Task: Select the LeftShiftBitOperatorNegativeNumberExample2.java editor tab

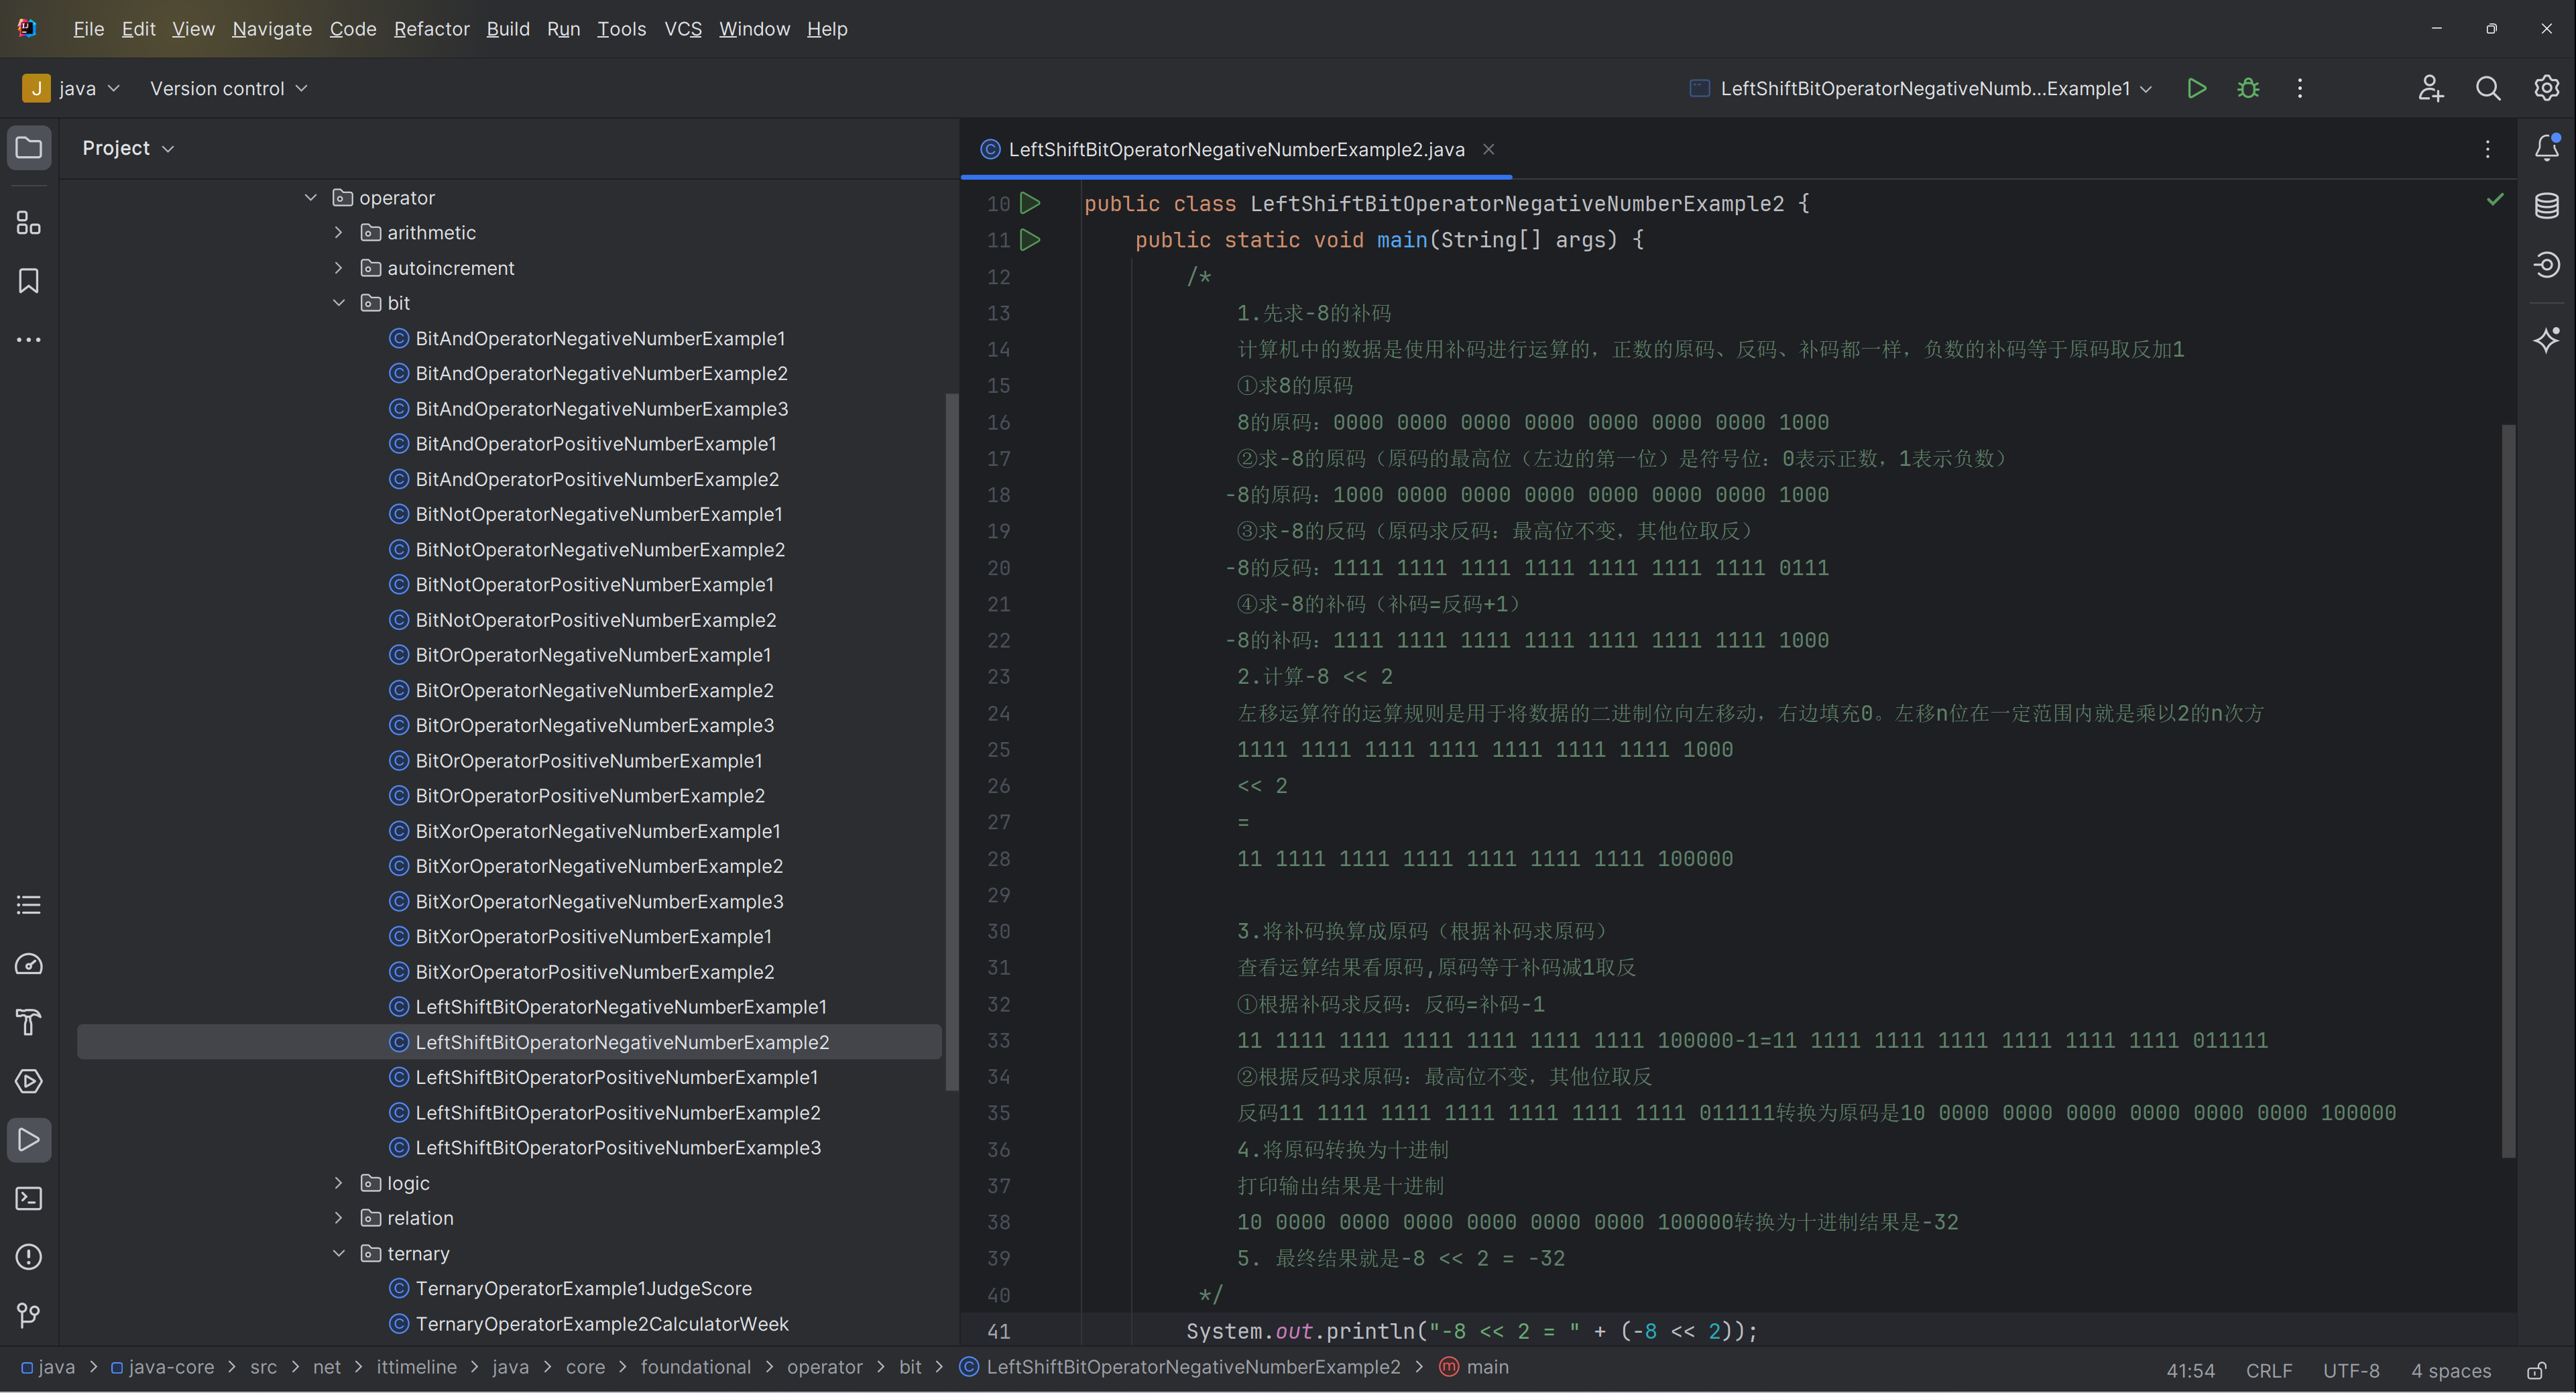Action: point(1237,149)
